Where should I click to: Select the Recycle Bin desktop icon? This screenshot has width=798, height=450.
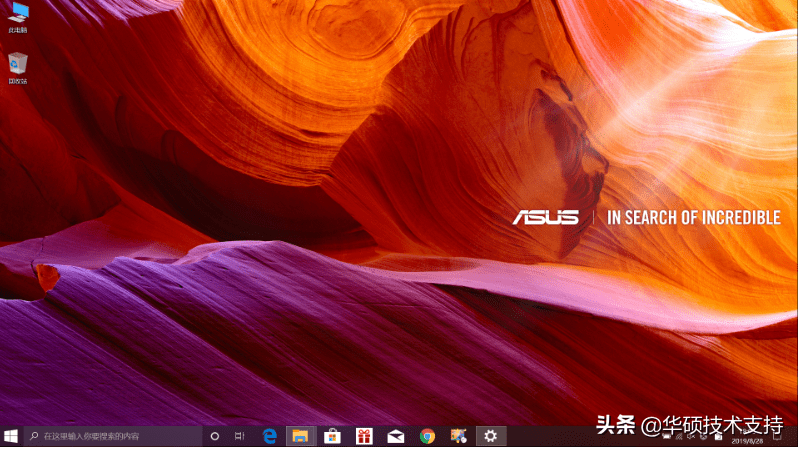point(18,68)
